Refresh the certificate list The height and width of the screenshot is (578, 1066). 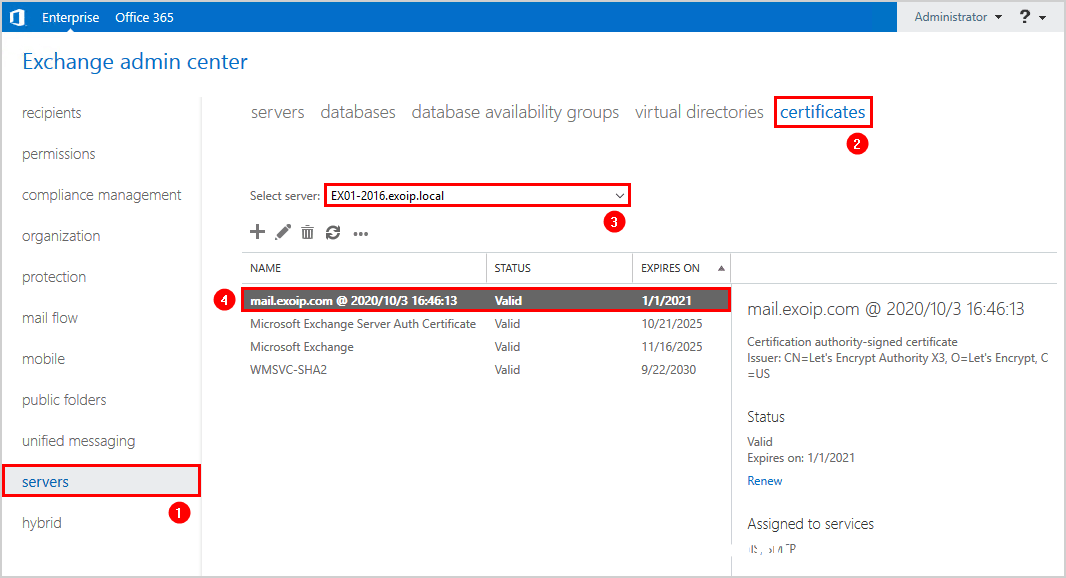click(333, 233)
